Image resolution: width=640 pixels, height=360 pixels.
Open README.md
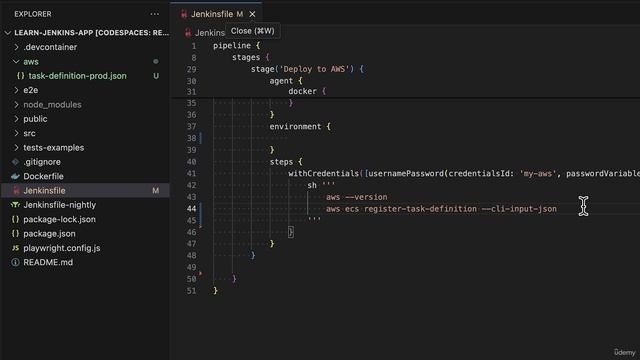click(x=48, y=262)
